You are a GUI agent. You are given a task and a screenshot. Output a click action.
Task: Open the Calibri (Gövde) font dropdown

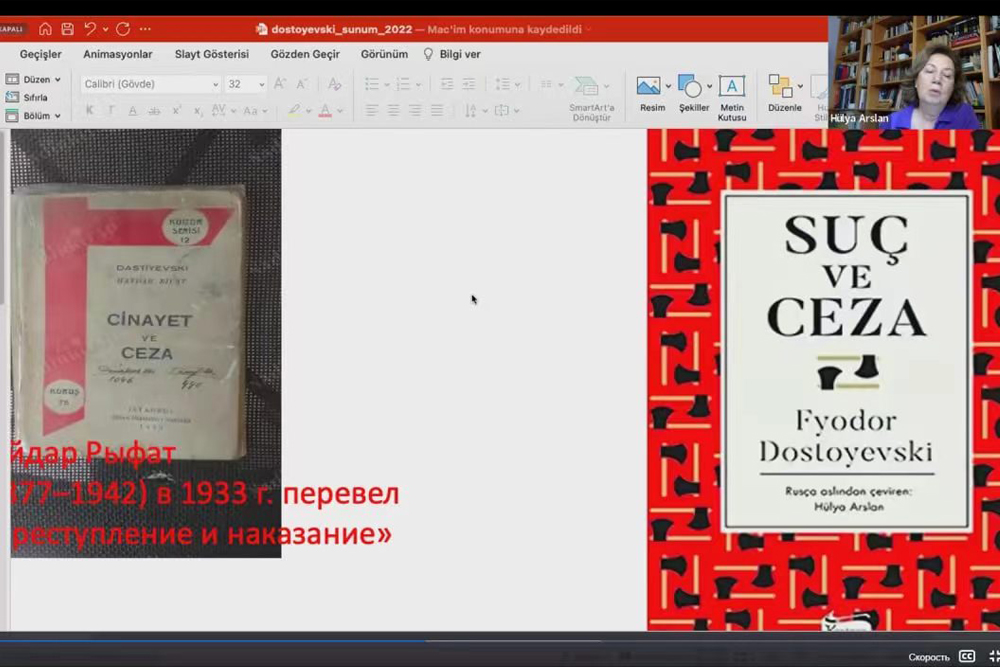(x=150, y=84)
